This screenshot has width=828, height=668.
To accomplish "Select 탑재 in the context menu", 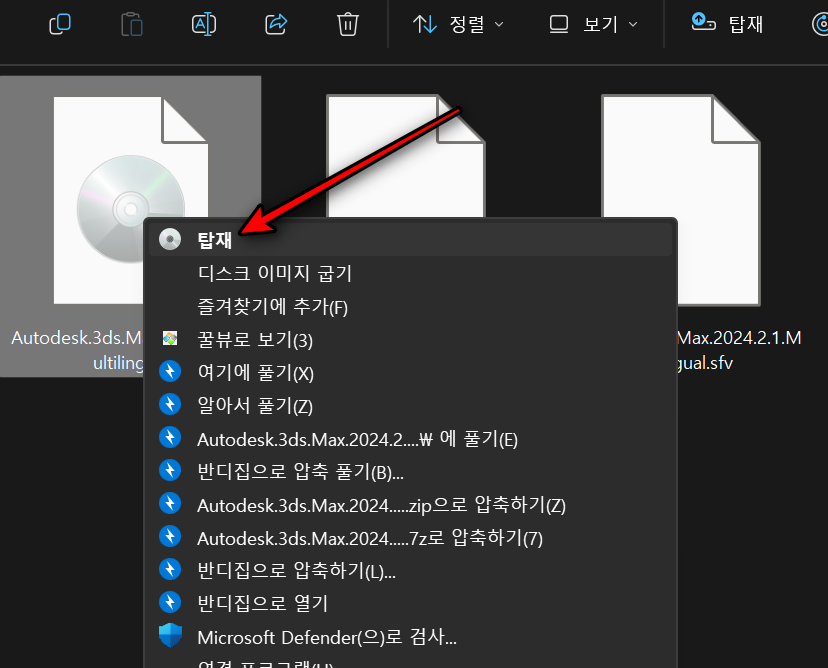I will click(410, 240).
